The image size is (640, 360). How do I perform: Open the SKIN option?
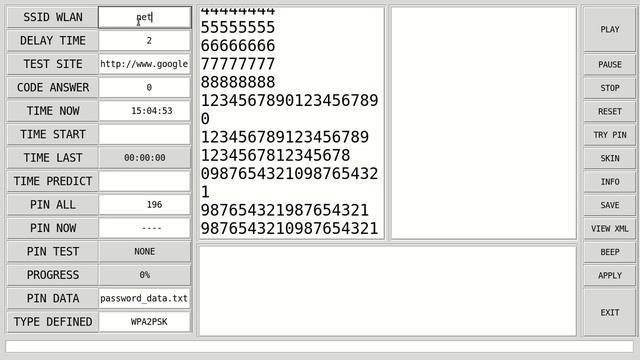[609, 158]
